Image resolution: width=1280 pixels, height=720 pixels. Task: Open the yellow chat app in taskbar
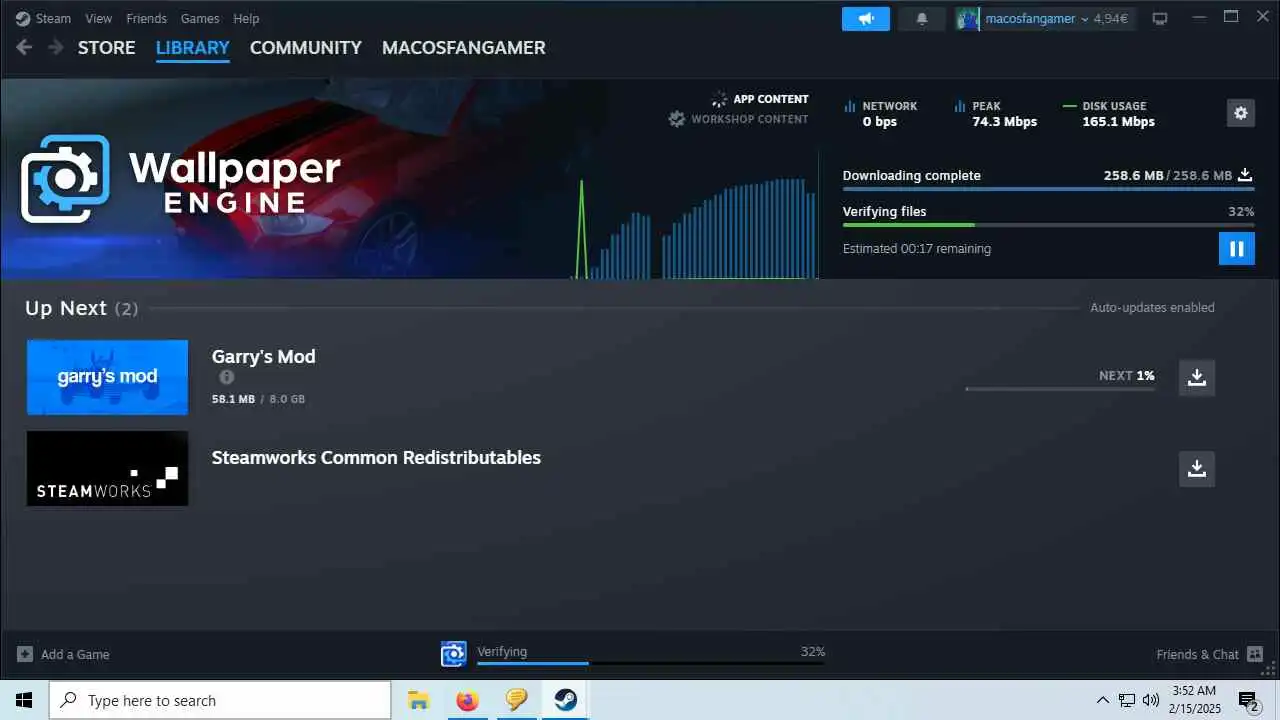516,700
